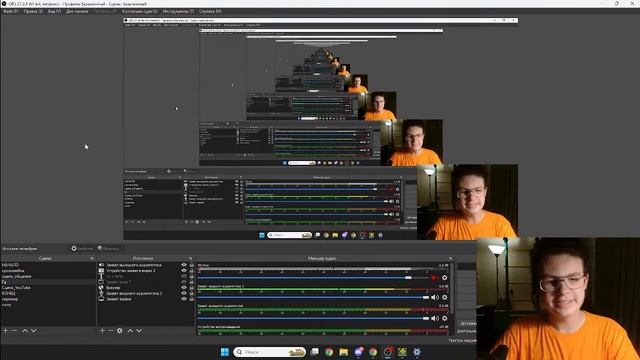640x360 pixels.
Task: Click the OBS Studio taskbar icon
Action: [x=388, y=352]
